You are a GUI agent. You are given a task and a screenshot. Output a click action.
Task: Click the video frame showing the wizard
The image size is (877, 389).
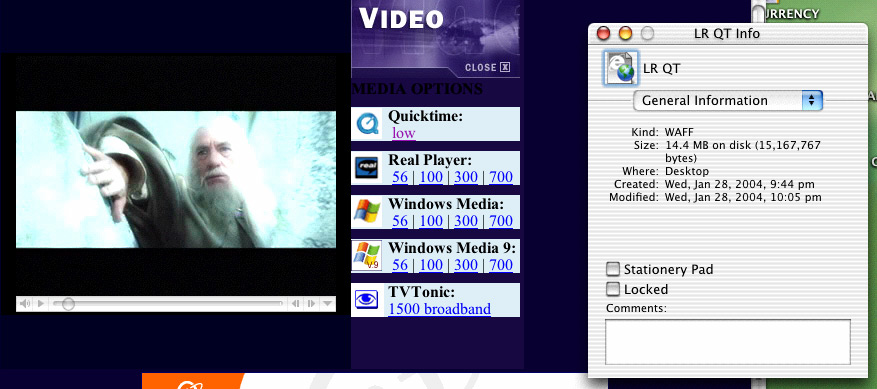tap(176, 179)
